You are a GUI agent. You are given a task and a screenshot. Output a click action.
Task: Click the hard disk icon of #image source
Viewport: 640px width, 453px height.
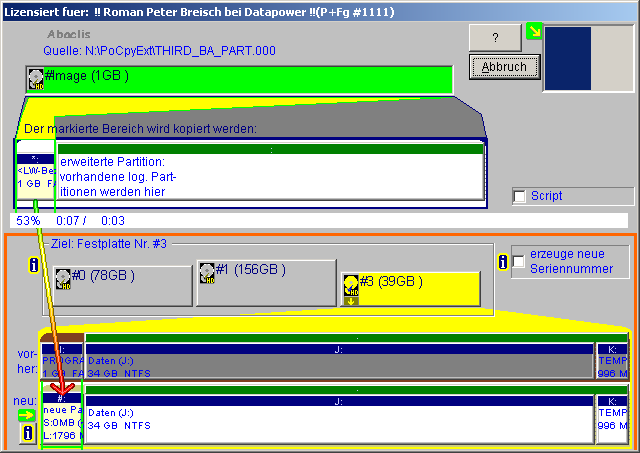36,78
